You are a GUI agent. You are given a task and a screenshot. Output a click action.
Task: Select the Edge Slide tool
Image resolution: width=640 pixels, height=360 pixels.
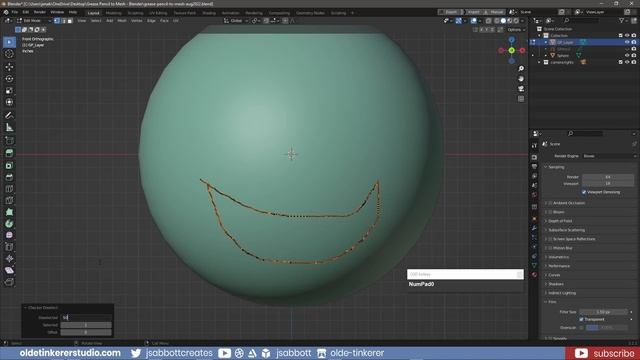click(x=9, y=247)
